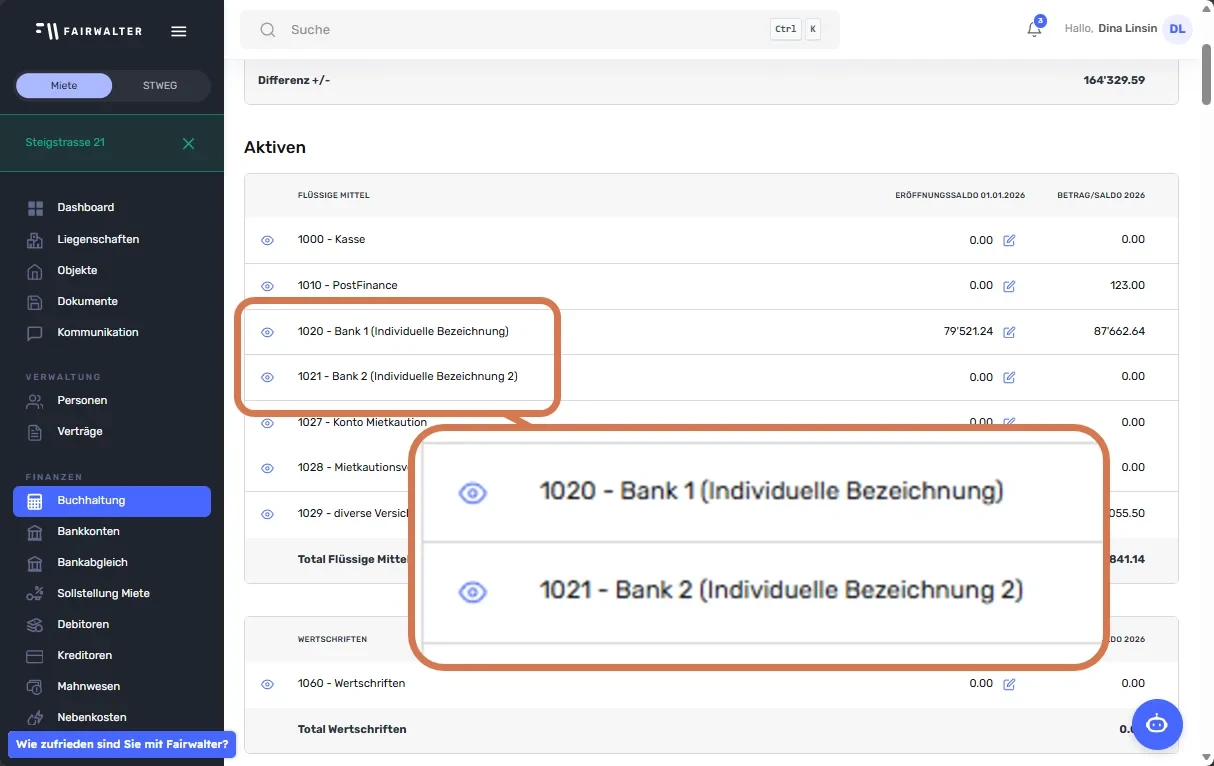This screenshot has width=1214, height=766.
Task: Click the search magnifier icon
Action: tap(268, 30)
